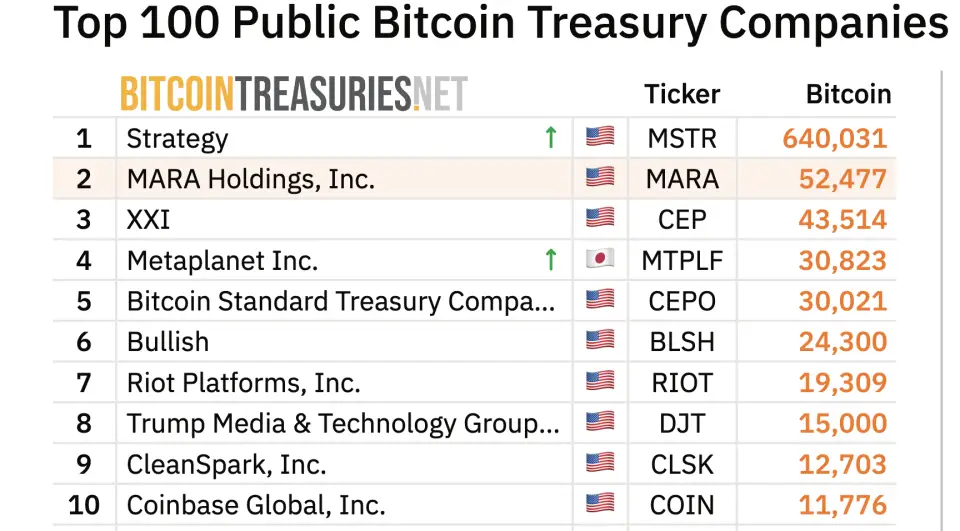Select the CleanSpark, Inc. row name

226,464
